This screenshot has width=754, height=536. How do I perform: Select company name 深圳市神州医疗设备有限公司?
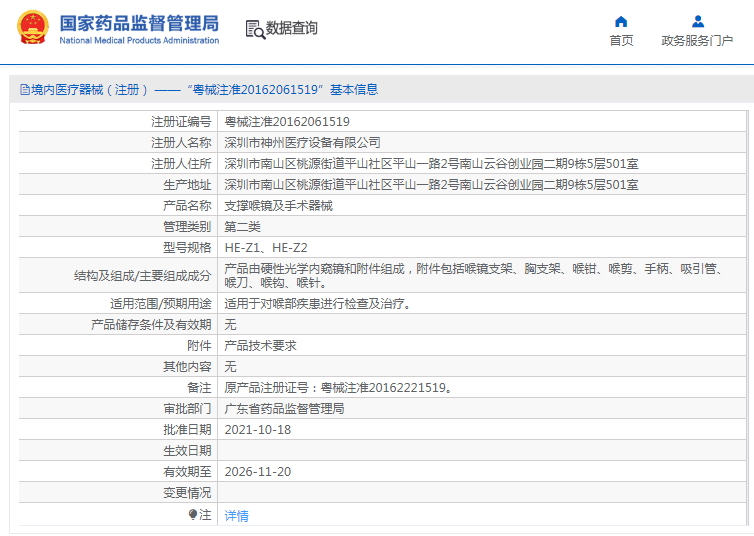pyautogui.click(x=302, y=143)
